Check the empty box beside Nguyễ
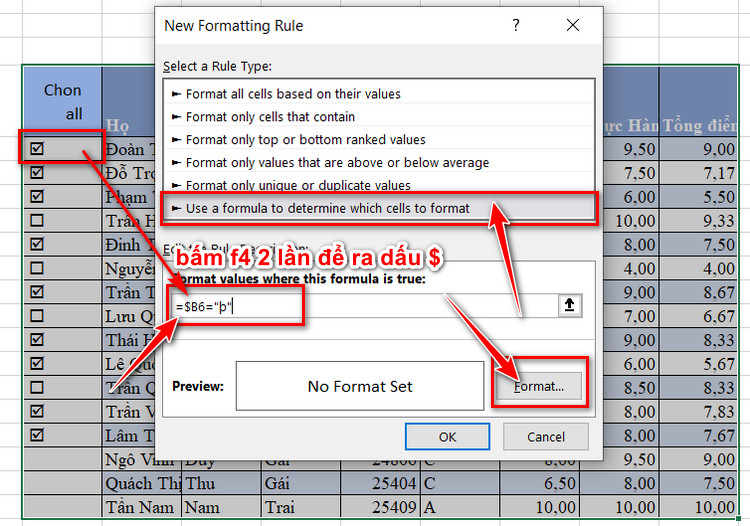The width and height of the screenshot is (750, 526). click(x=37, y=268)
